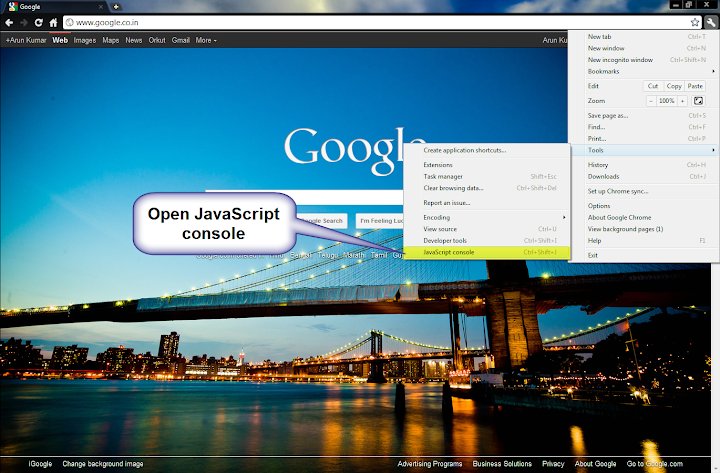The width and height of the screenshot is (720, 473).
Task: Decrease zoom with the minus button
Action: (651, 101)
